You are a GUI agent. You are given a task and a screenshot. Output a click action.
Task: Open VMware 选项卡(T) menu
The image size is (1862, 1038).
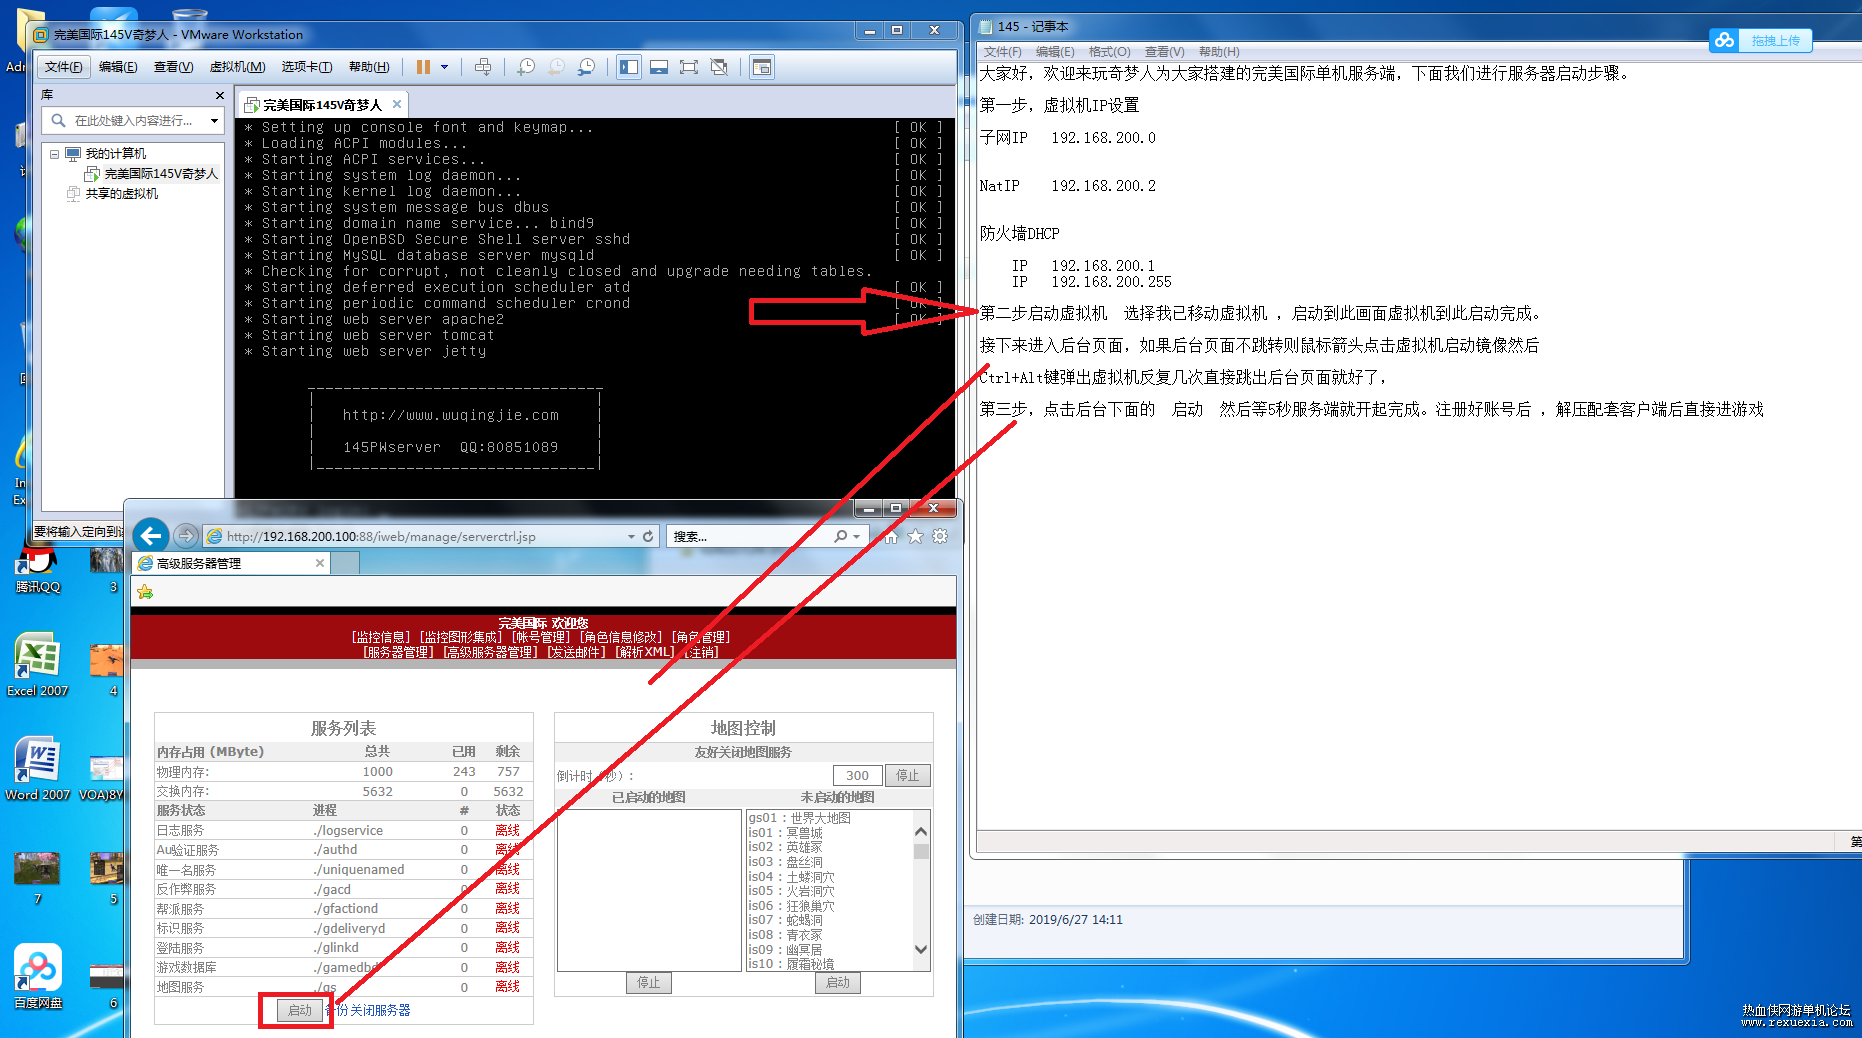[307, 67]
